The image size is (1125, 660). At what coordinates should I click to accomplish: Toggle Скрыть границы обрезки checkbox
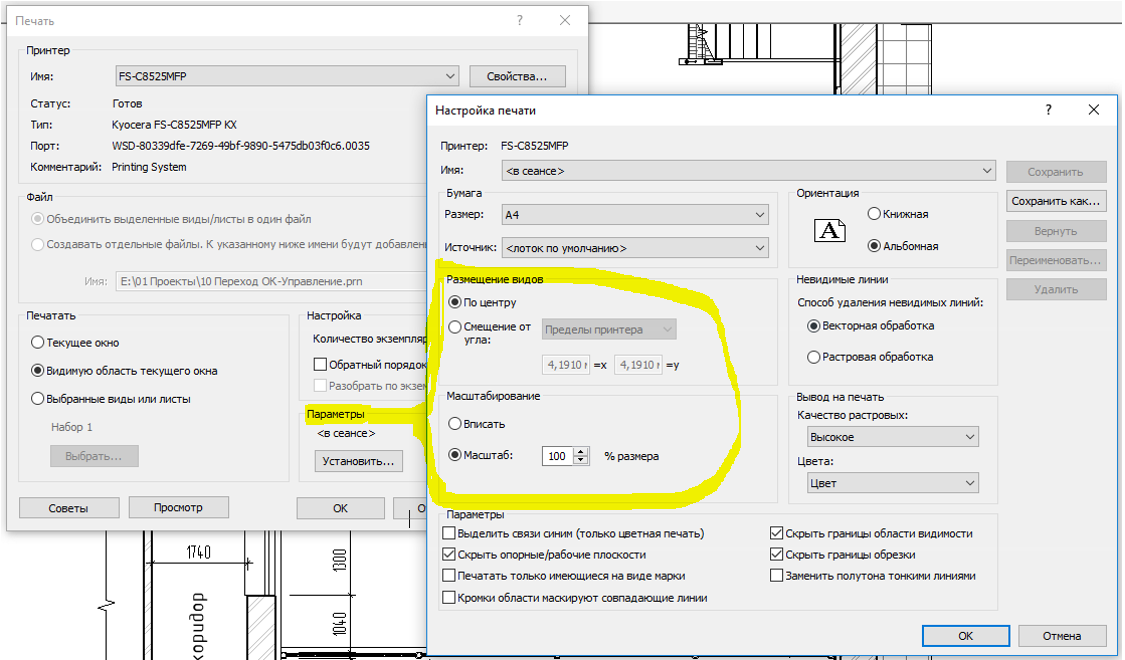(776, 554)
